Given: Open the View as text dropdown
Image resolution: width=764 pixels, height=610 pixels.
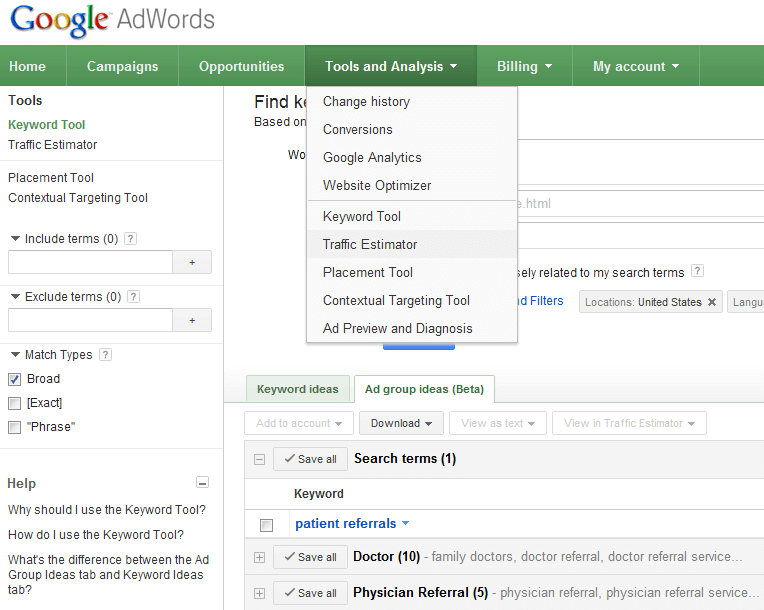Looking at the screenshot, I should [497, 423].
